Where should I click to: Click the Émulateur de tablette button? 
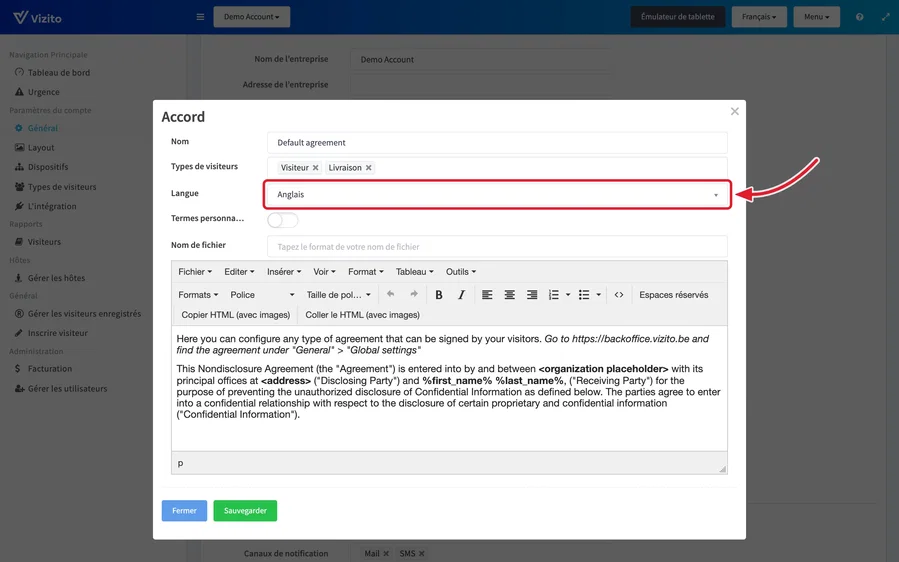(678, 17)
